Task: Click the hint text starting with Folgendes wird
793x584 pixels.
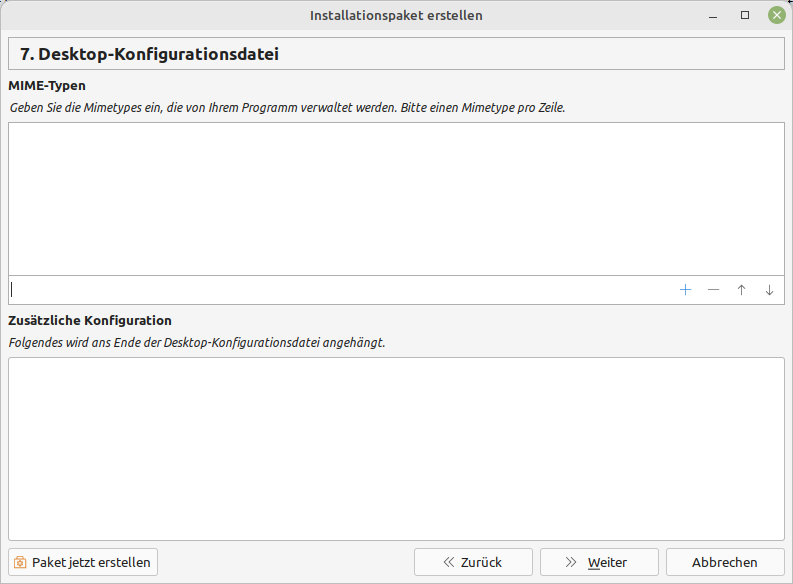Action: [197, 342]
